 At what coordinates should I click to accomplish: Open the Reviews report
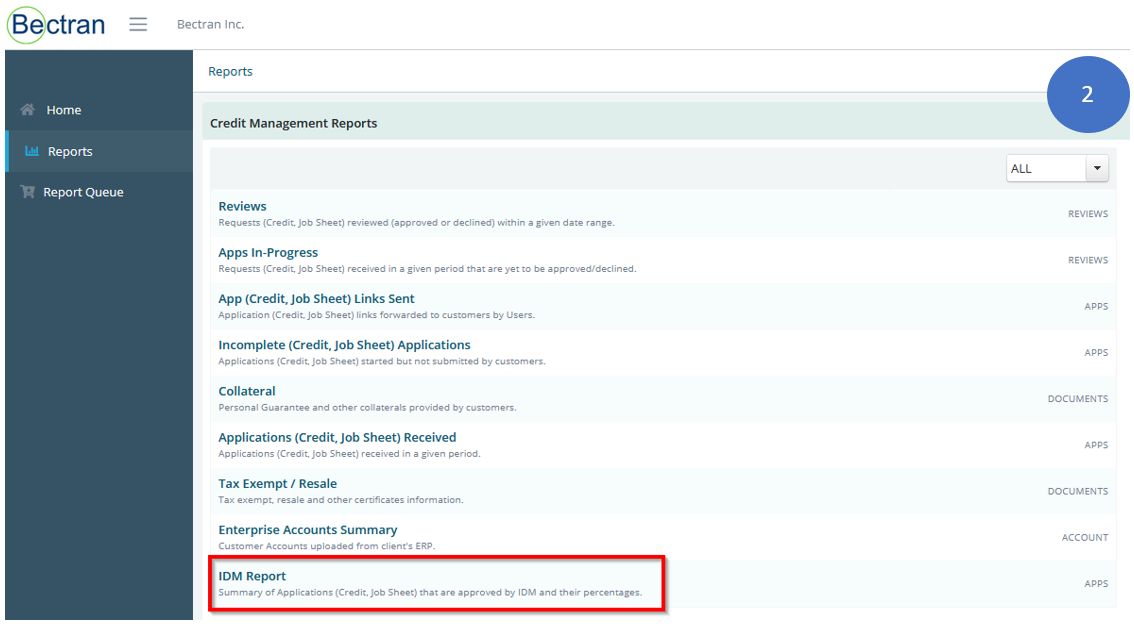[x=242, y=206]
